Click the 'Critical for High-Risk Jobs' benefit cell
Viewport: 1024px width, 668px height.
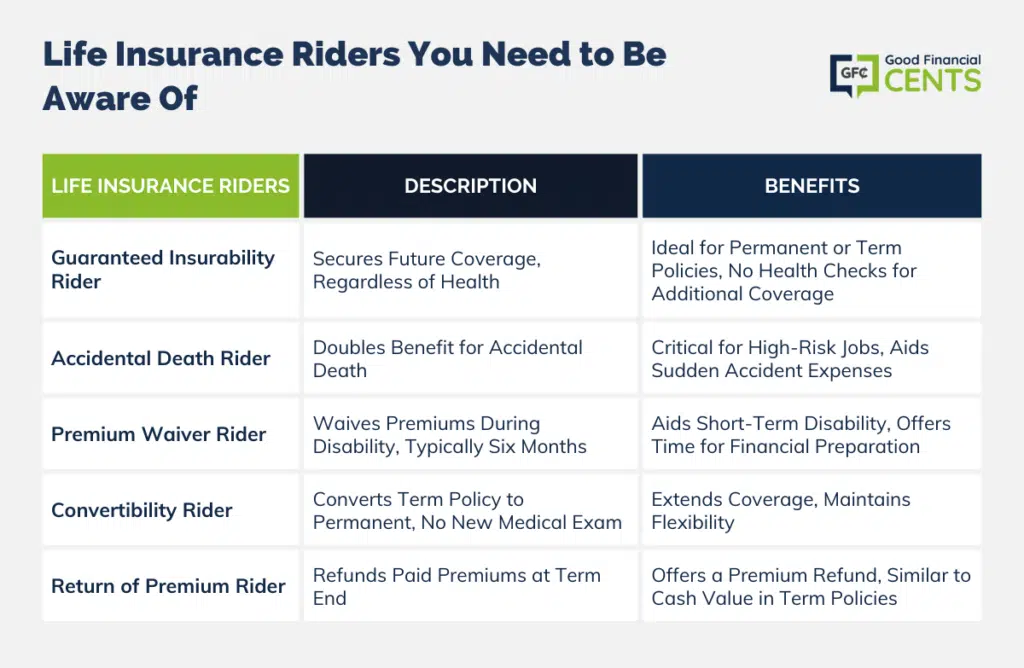[x=812, y=358]
